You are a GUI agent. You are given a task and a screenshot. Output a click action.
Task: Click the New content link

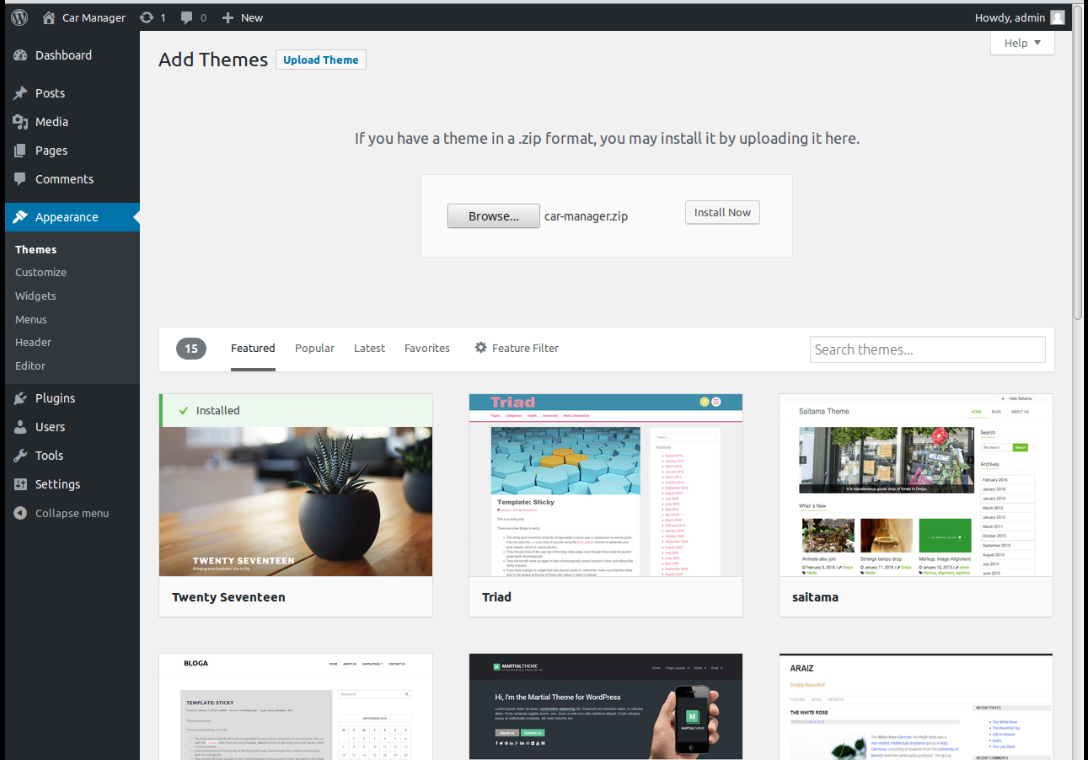[252, 17]
